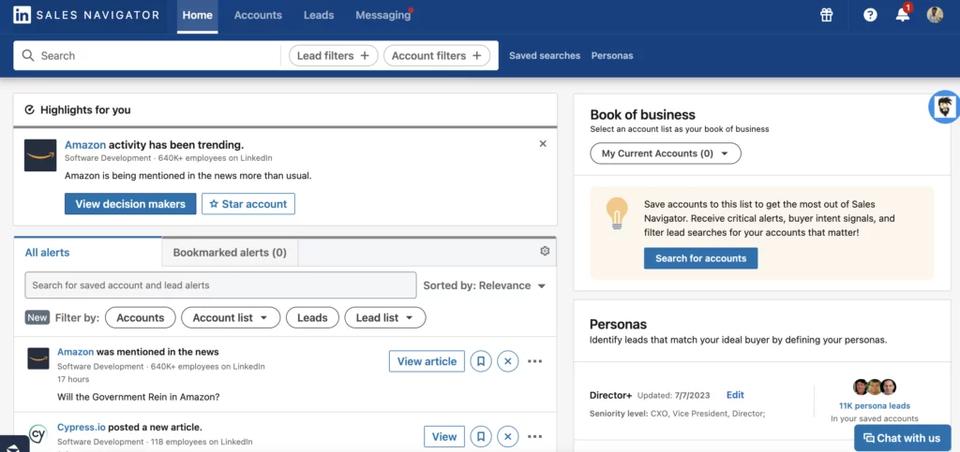
Task: Bookmark the Cypress.io article alert
Action: click(x=481, y=437)
